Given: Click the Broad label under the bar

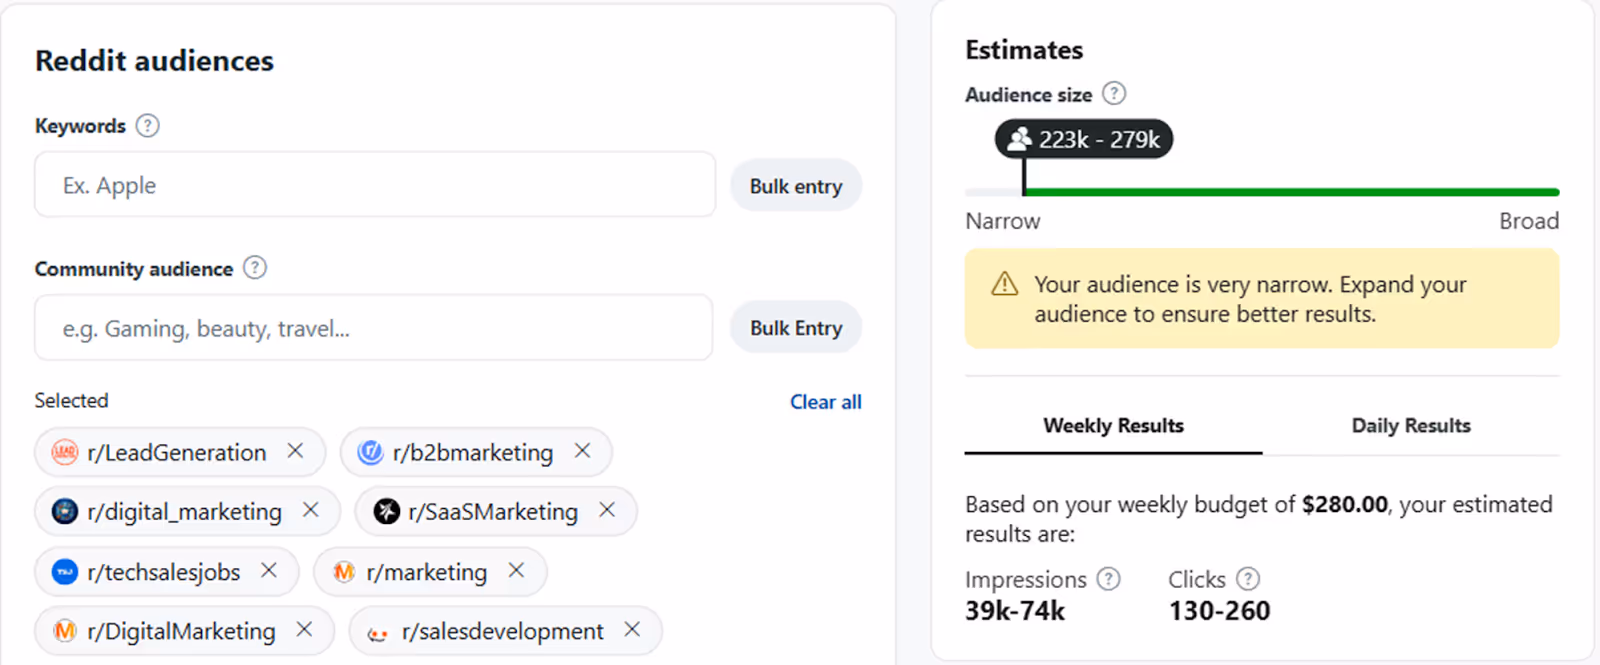Looking at the screenshot, I should [x=1529, y=221].
